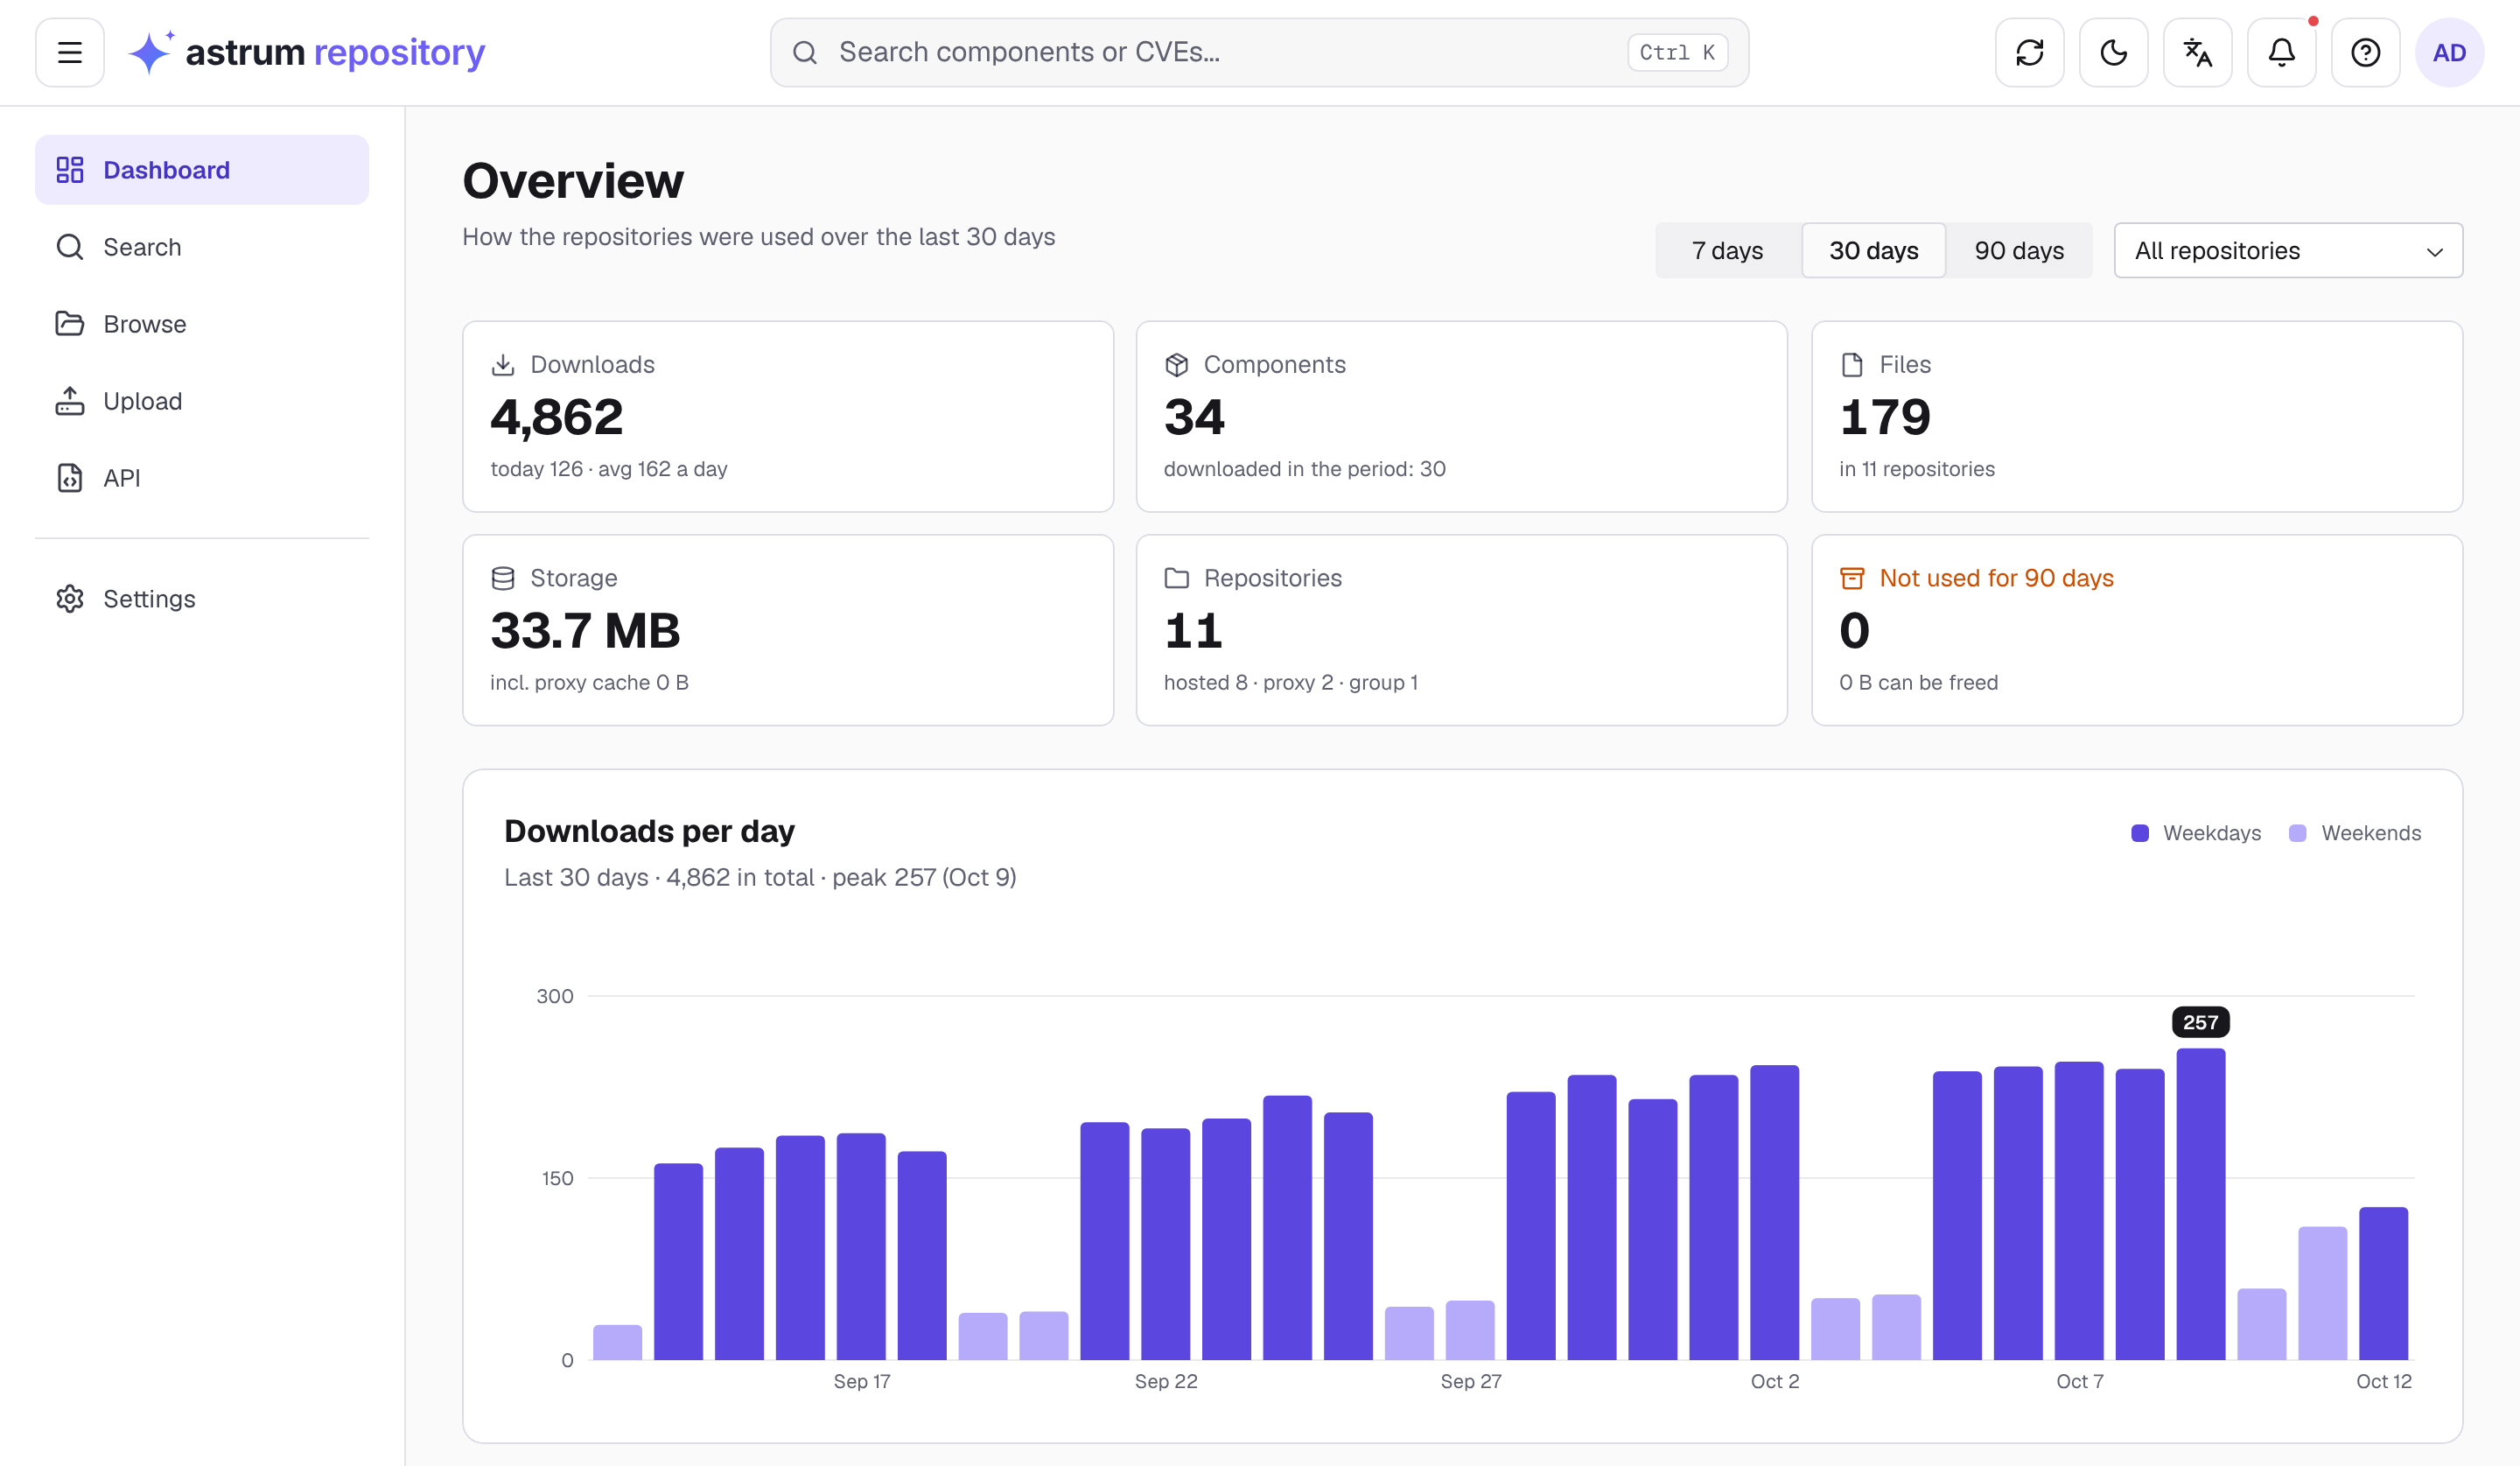Image resolution: width=2520 pixels, height=1466 pixels.
Task: Click the refresh icon in the header
Action: 2029,52
